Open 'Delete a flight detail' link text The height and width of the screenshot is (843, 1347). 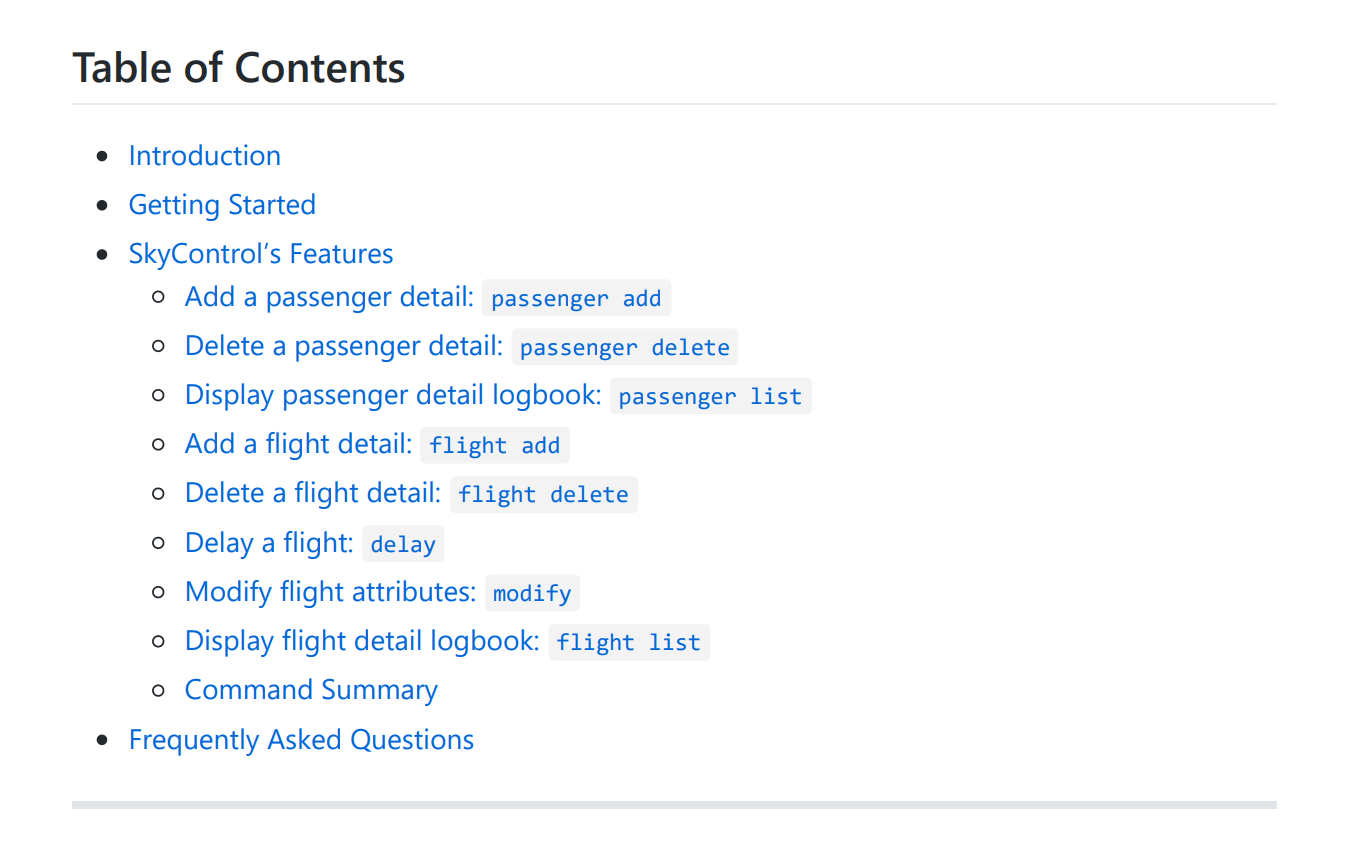[312, 493]
